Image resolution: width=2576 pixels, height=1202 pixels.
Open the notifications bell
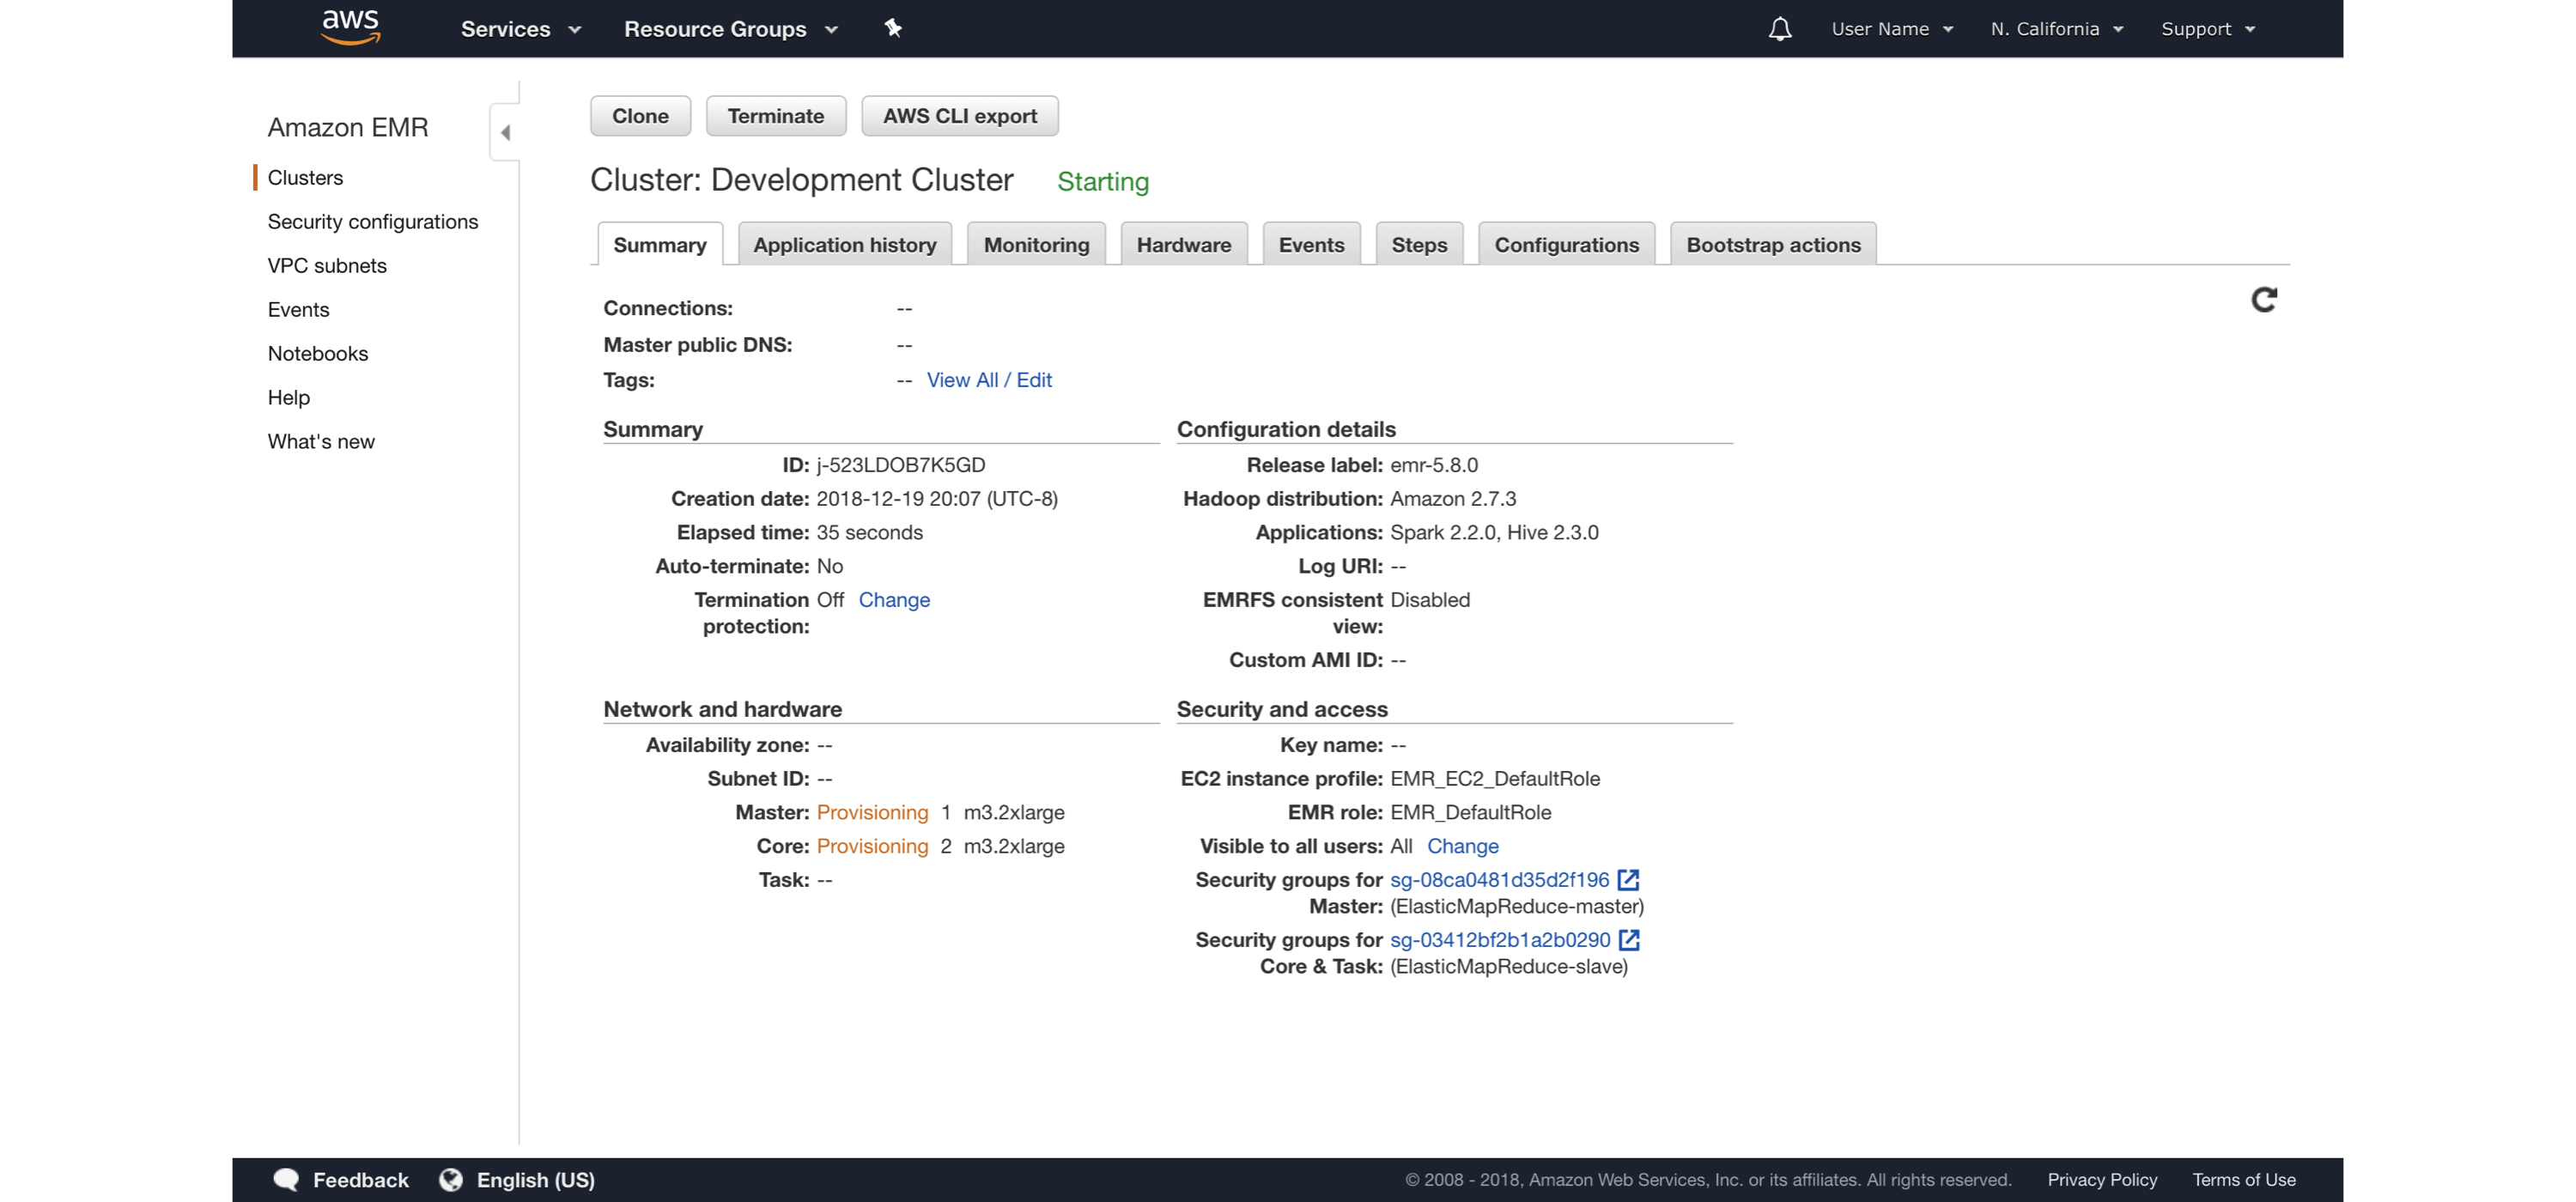[1780, 29]
